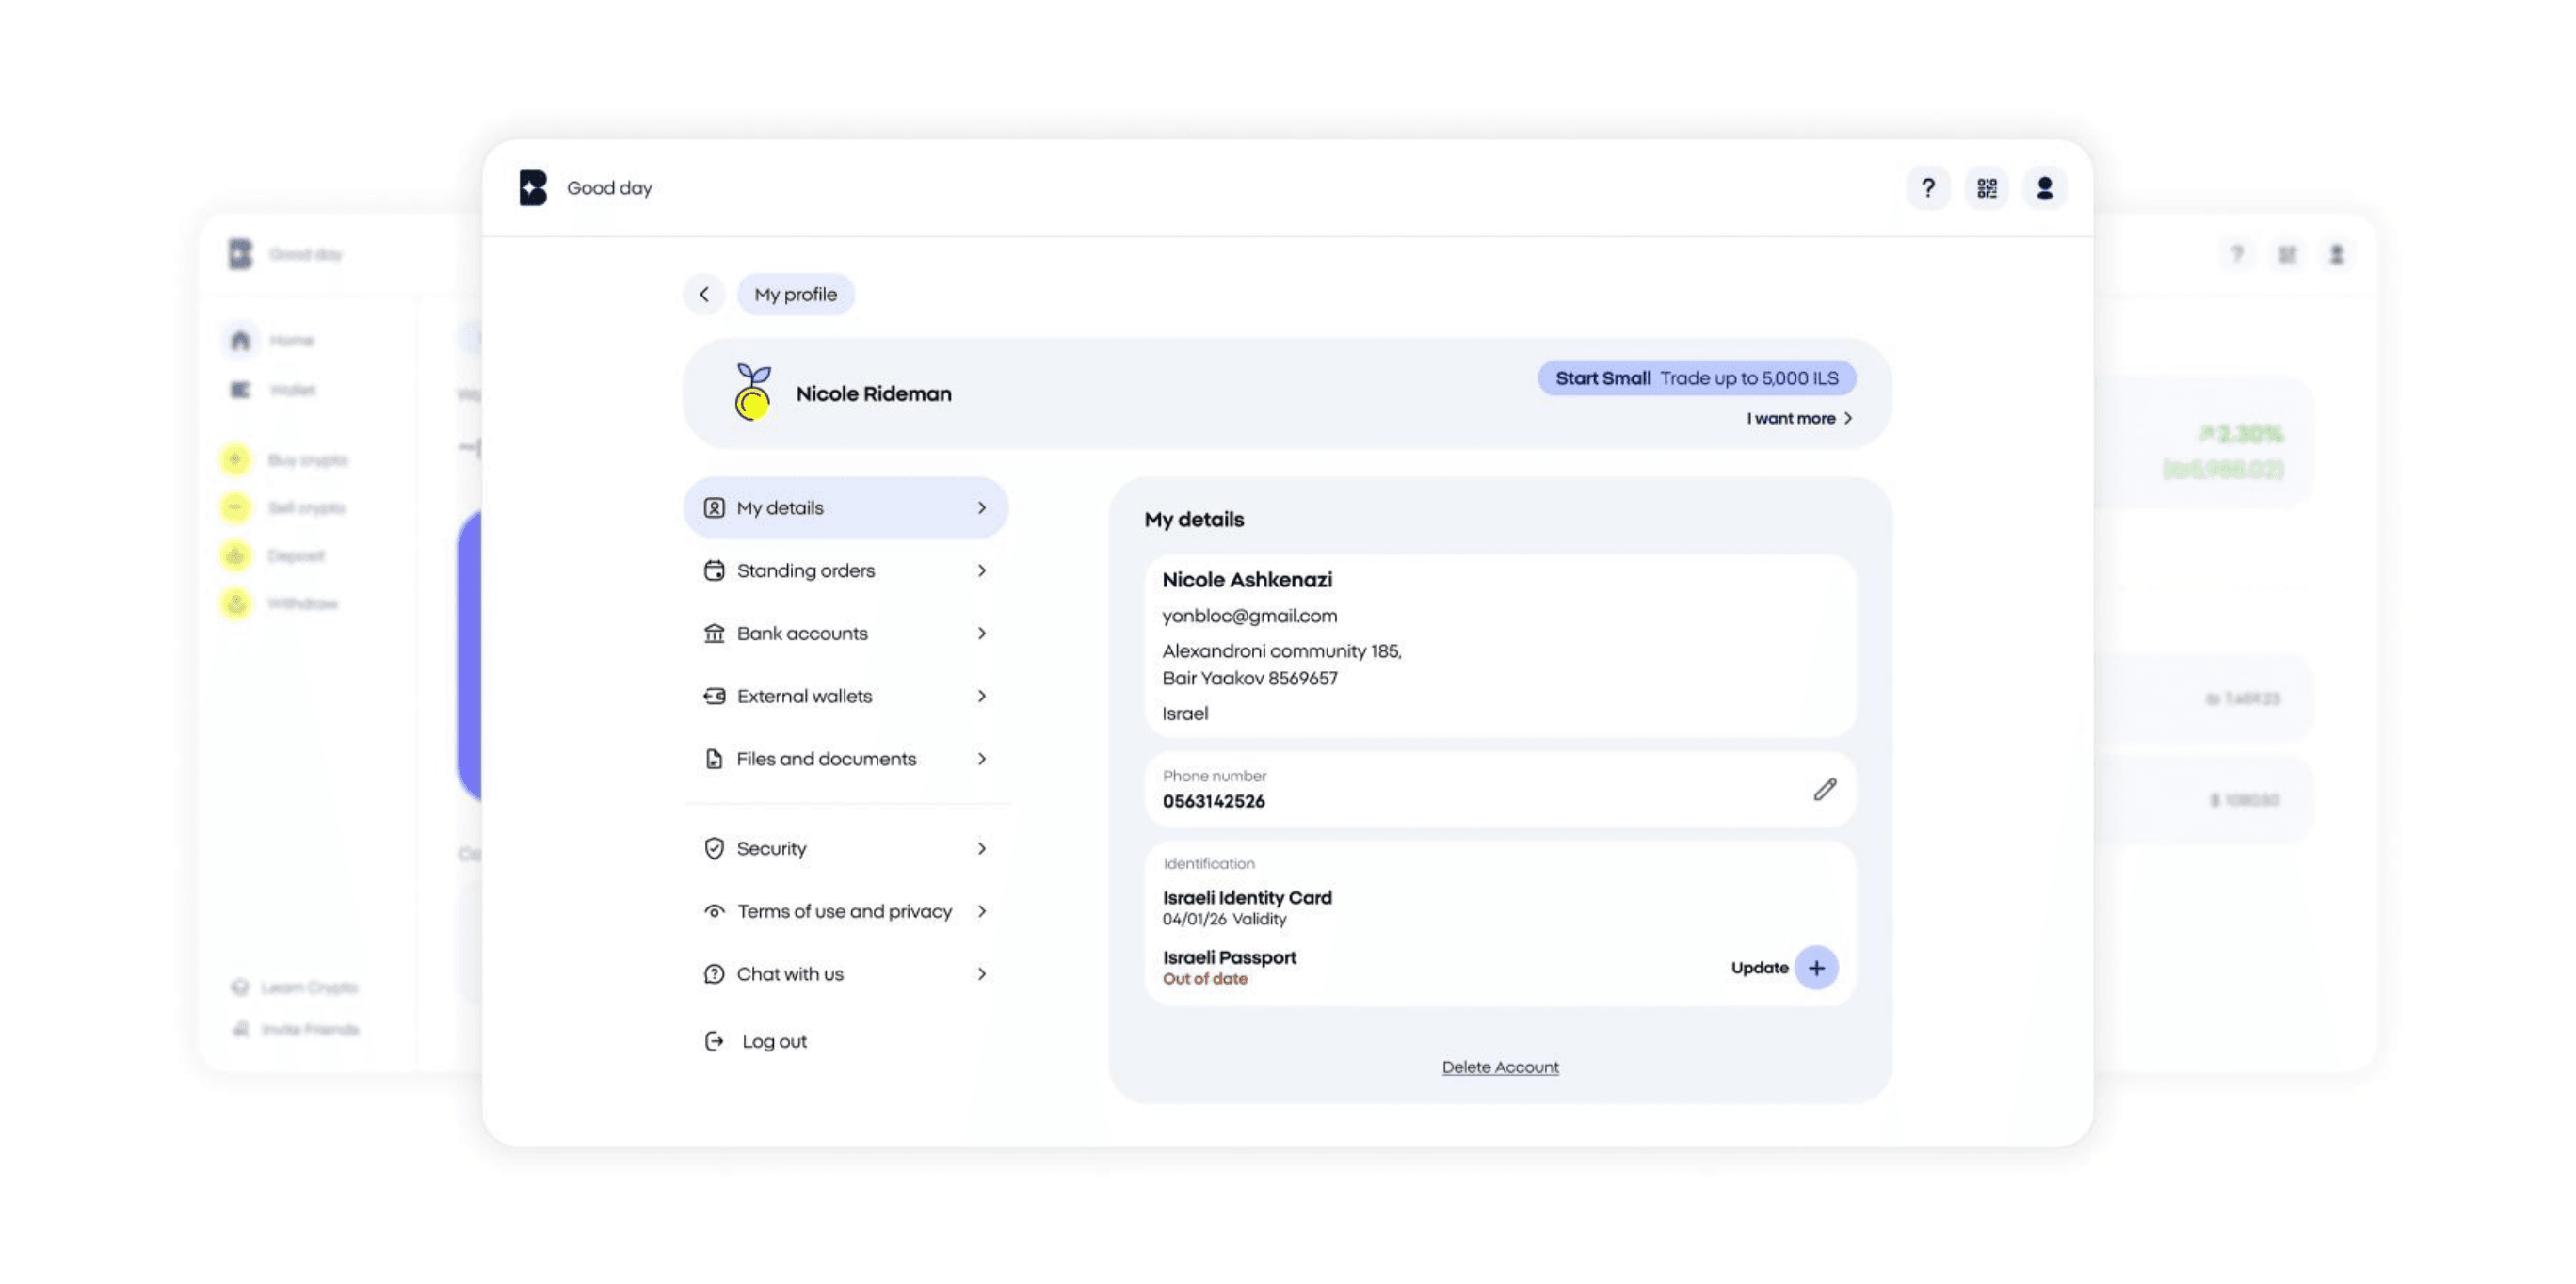This screenshot has width=2576, height=1284.
Task: Click the Update passport label
Action: click(x=1759, y=967)
